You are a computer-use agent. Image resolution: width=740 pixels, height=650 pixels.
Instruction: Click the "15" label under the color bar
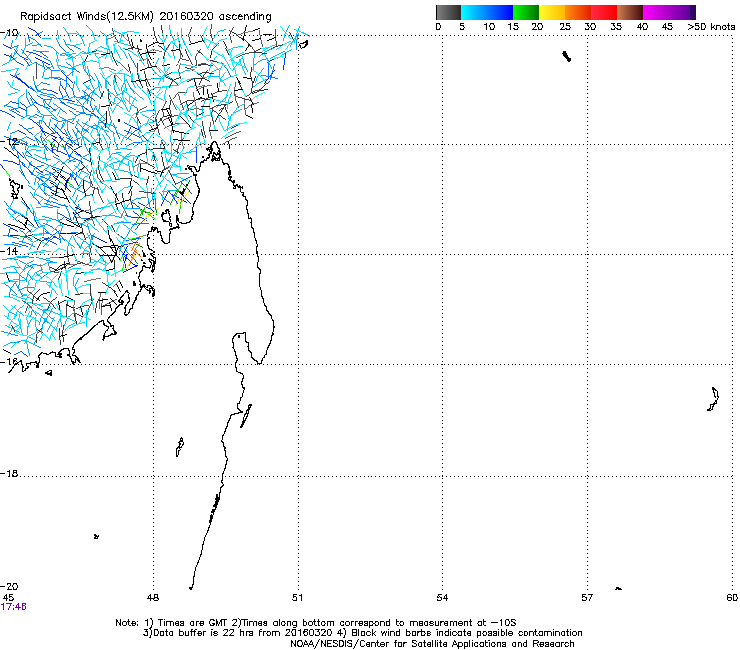513,27
